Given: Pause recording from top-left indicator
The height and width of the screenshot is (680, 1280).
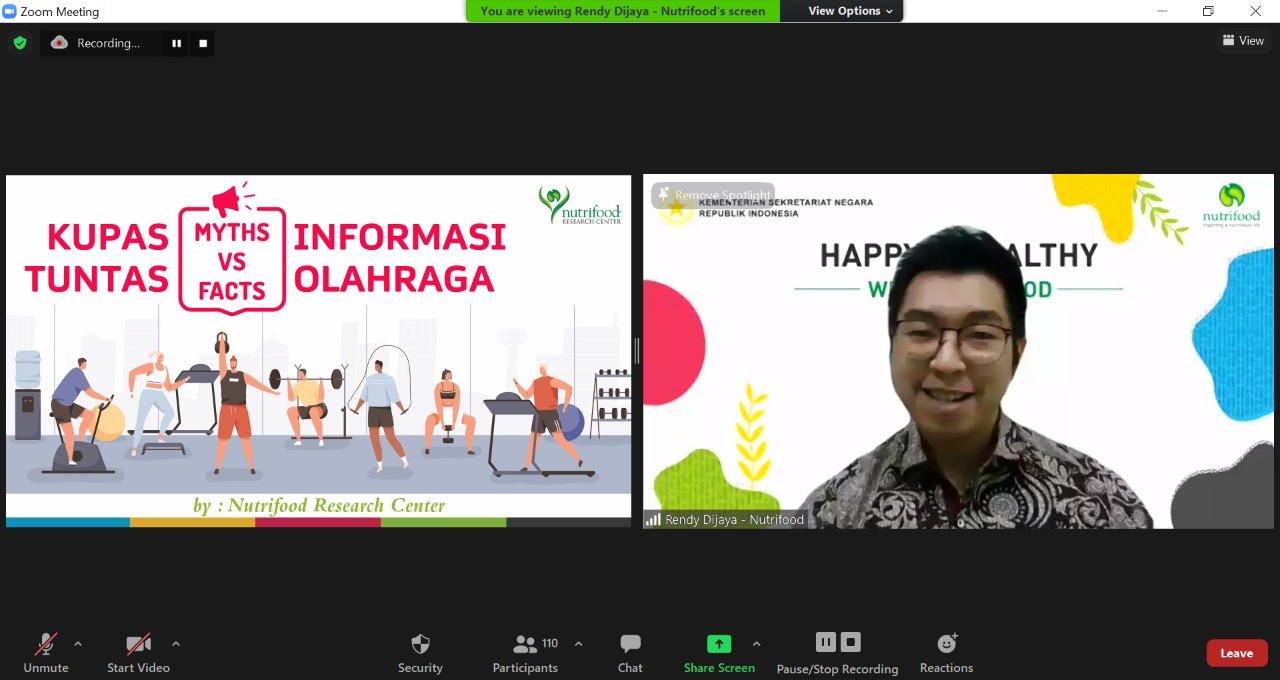Looking at the screenshot, I should coord(176,43).
